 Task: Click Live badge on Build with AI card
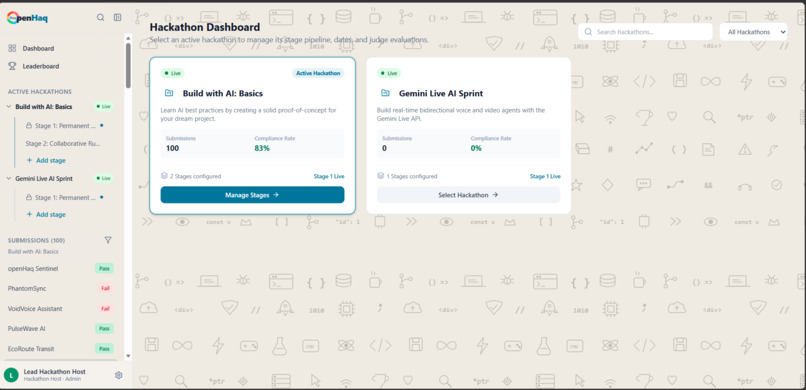tap(172, 73)
